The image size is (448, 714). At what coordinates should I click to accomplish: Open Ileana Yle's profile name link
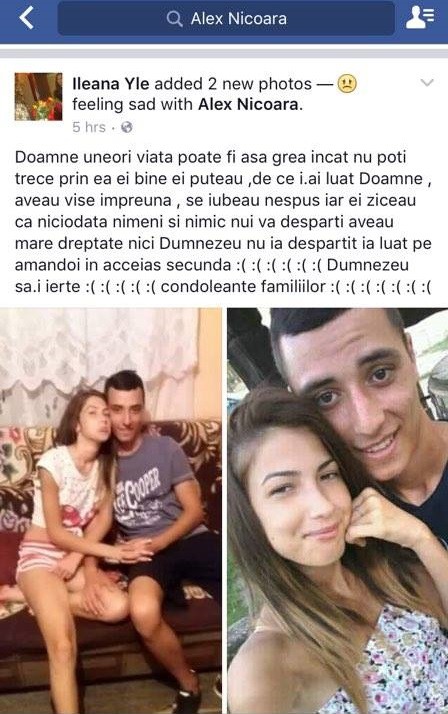pos(111,84)
